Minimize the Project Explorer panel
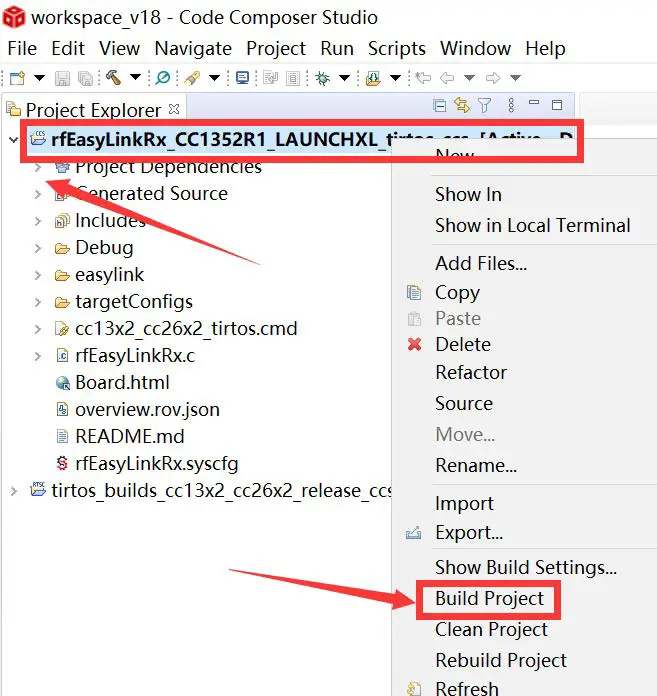This screenshot has width=657, height=696. [534, 103]
